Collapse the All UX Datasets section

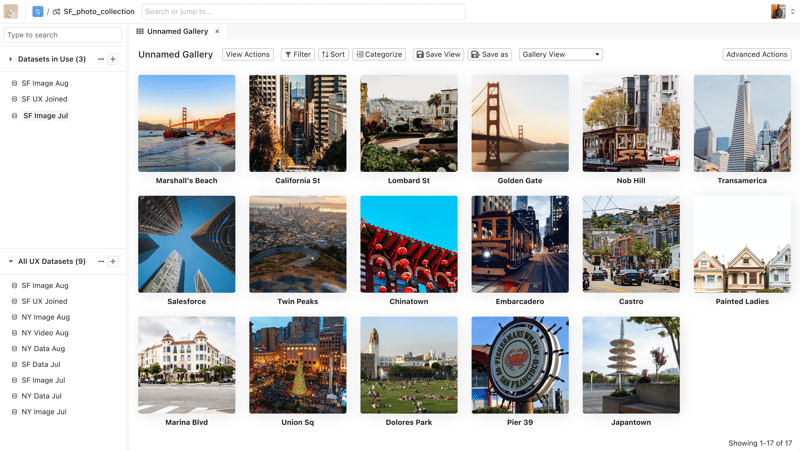point(11,261)
